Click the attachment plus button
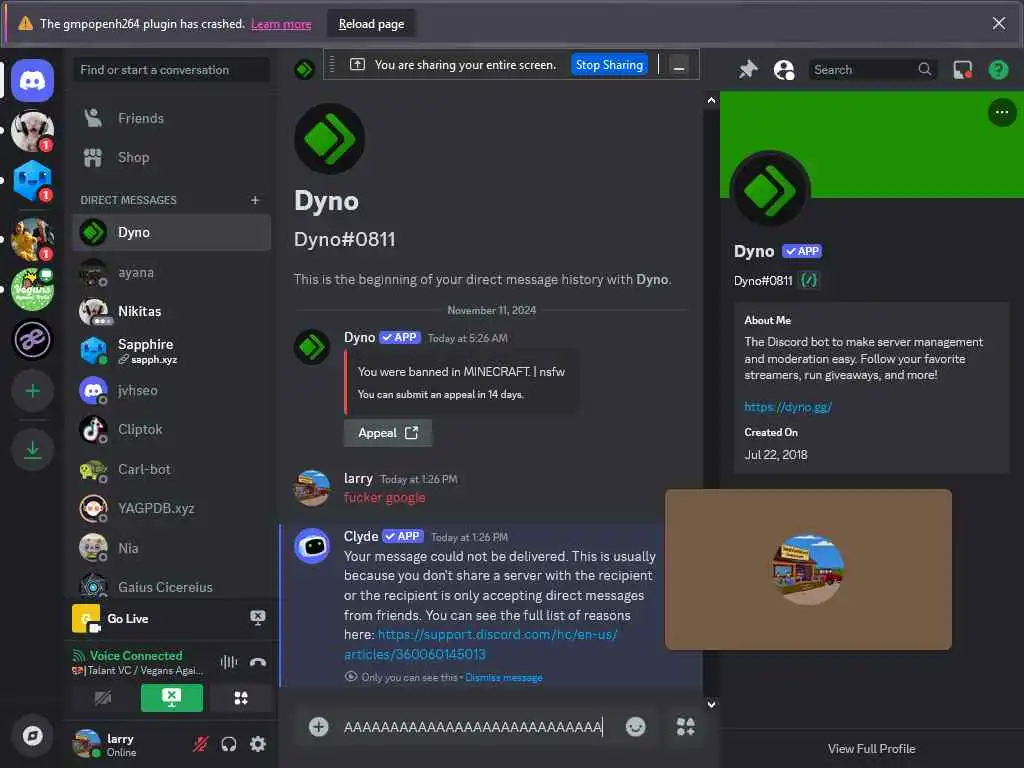Screen dimensions: 1024x768 tap(319, 726)
